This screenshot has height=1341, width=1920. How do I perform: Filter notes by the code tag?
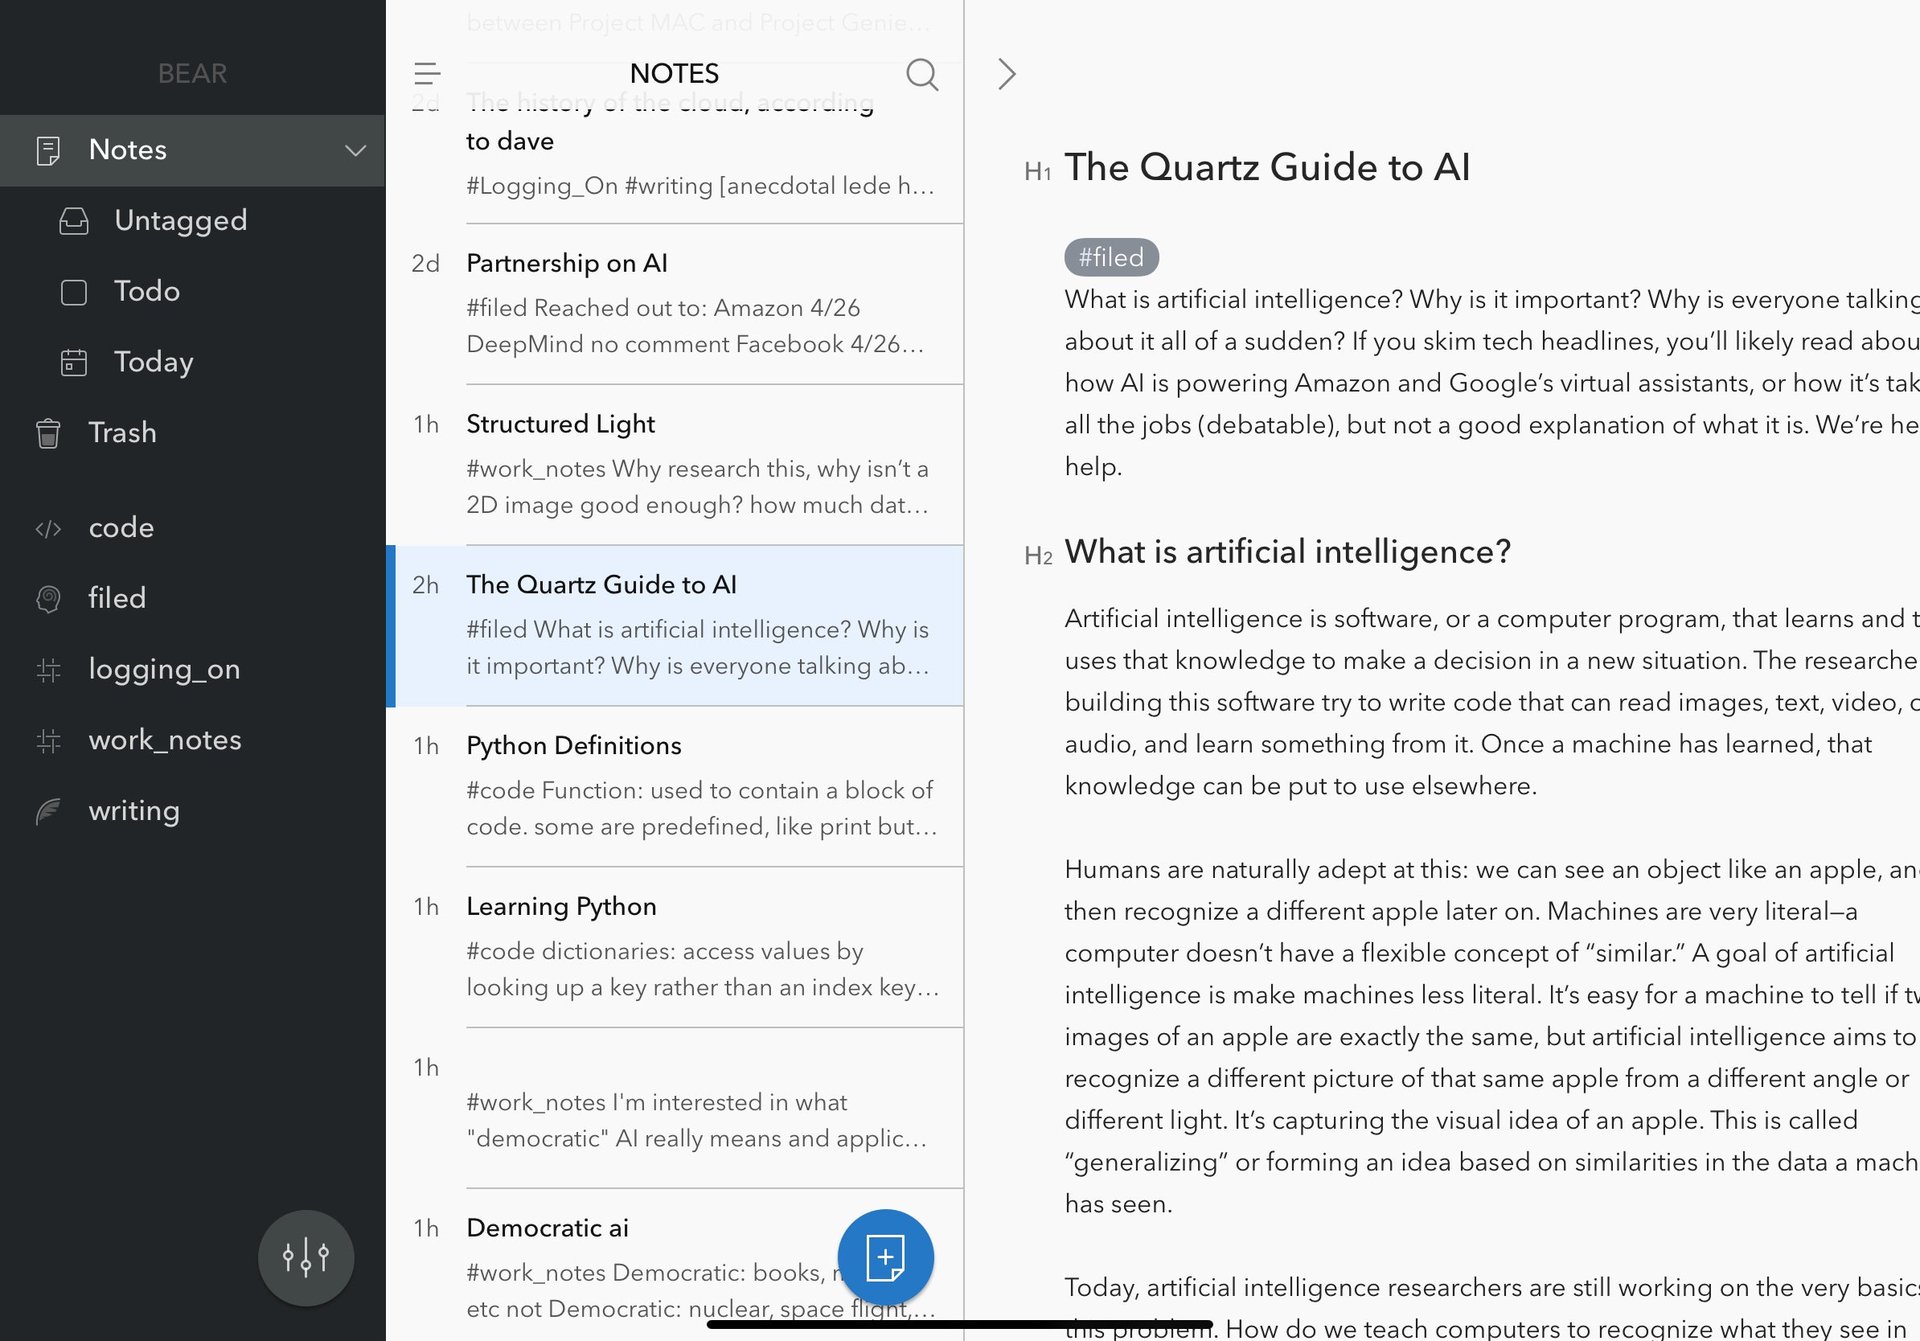pos(192,528)
